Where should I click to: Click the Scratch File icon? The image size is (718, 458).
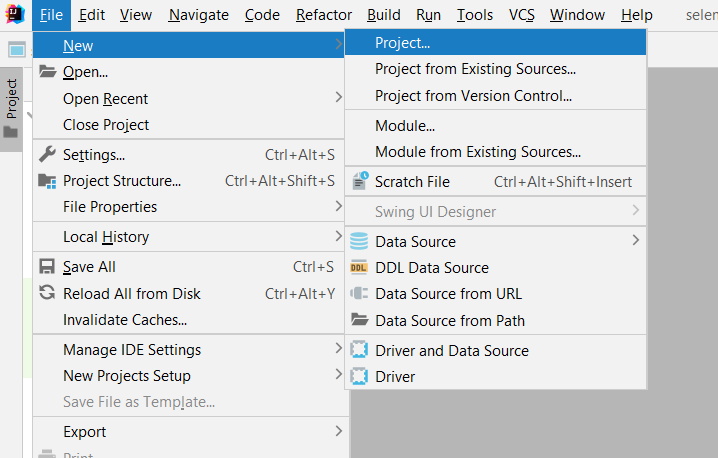(x=359, y=182)
